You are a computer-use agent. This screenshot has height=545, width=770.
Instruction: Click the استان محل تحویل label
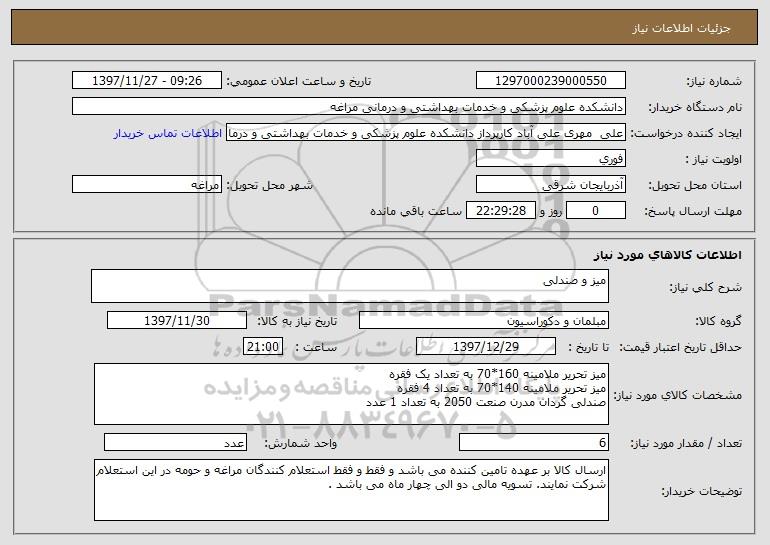(695, 186)
